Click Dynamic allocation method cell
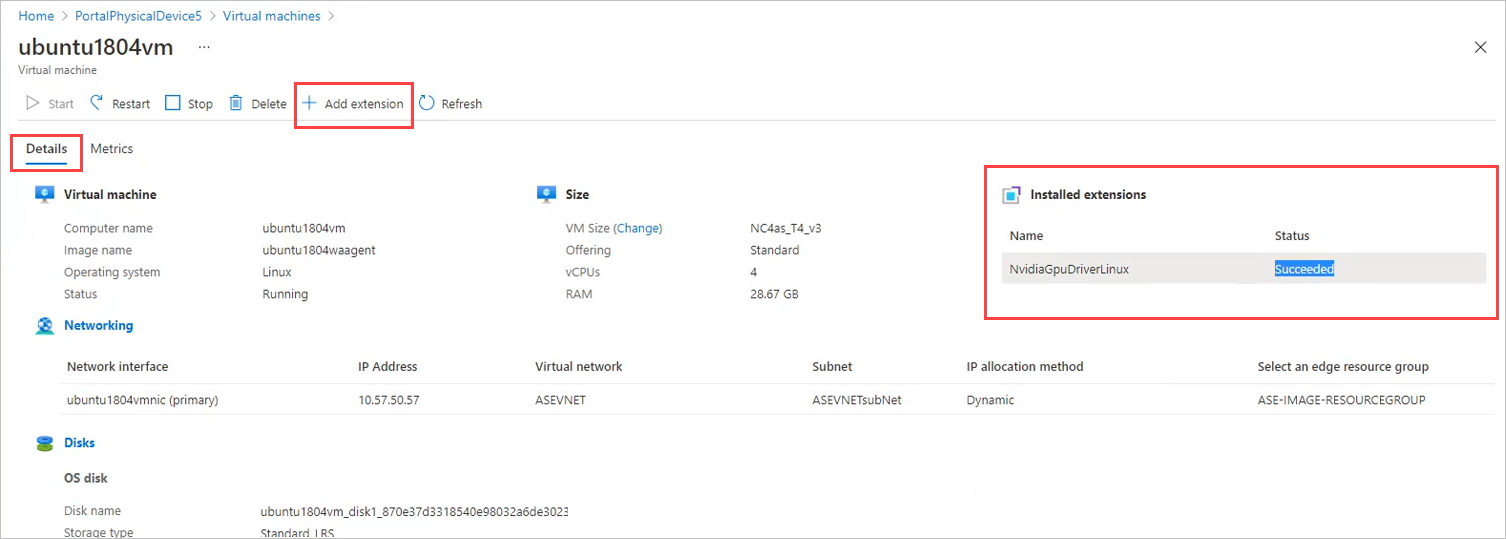Viewport: 1506px width, 539px height. coord(990,400)
